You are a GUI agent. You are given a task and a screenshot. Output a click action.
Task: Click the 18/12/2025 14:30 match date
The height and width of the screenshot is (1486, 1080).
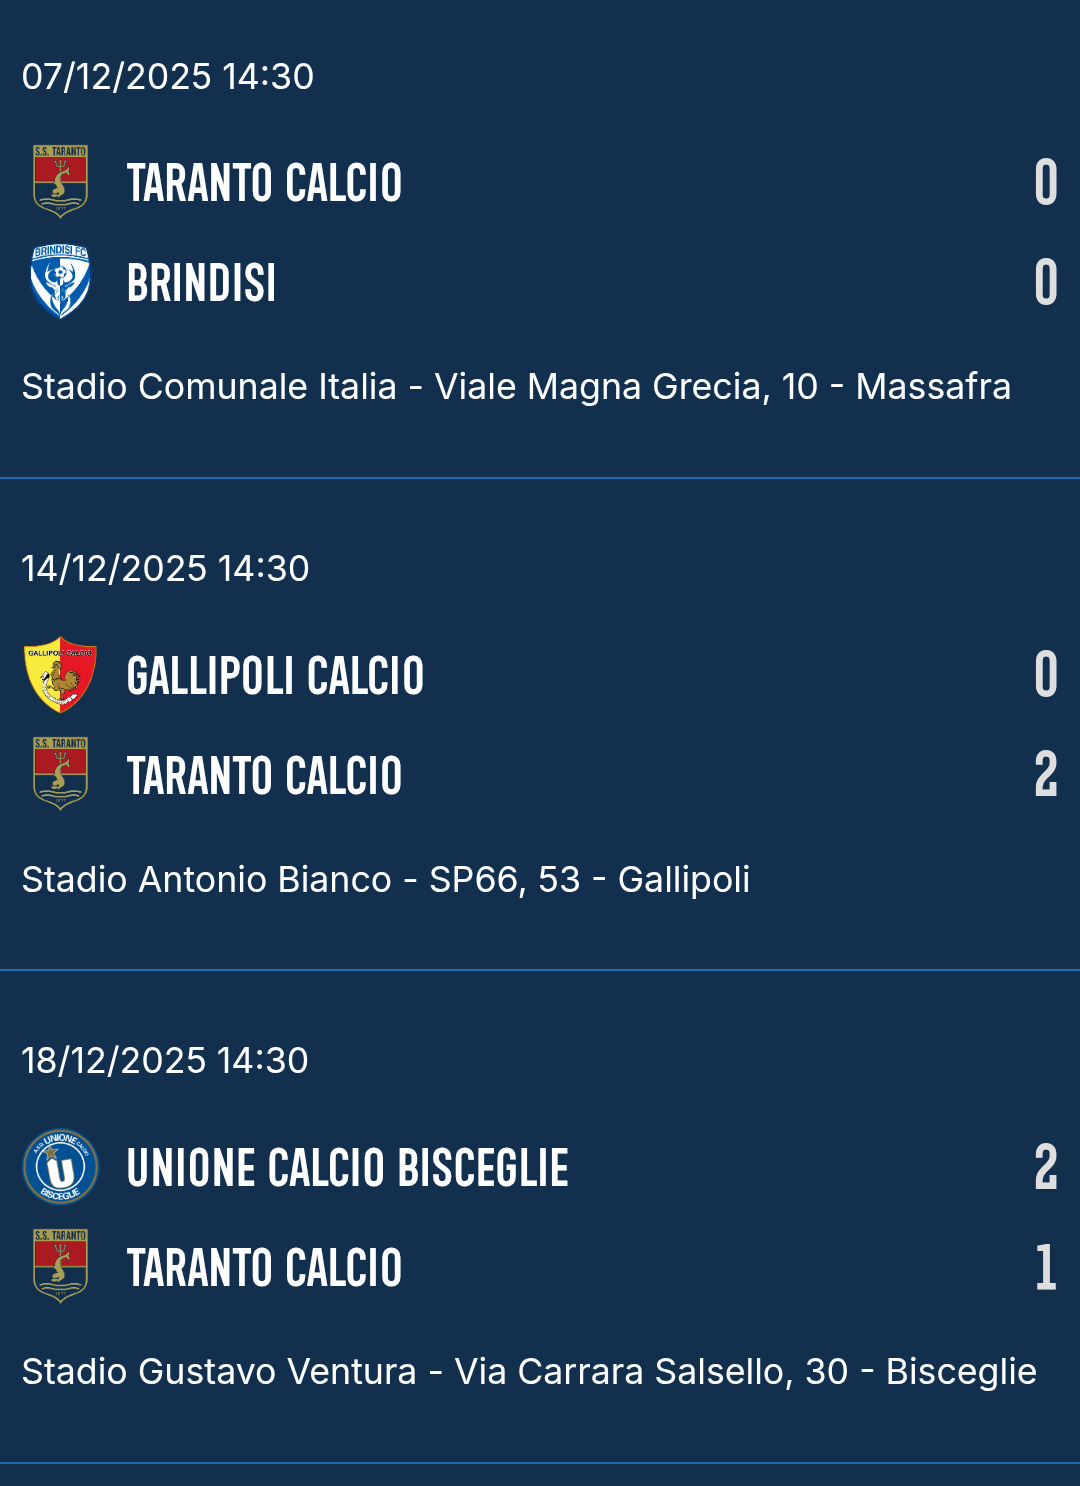[165, 1060]
